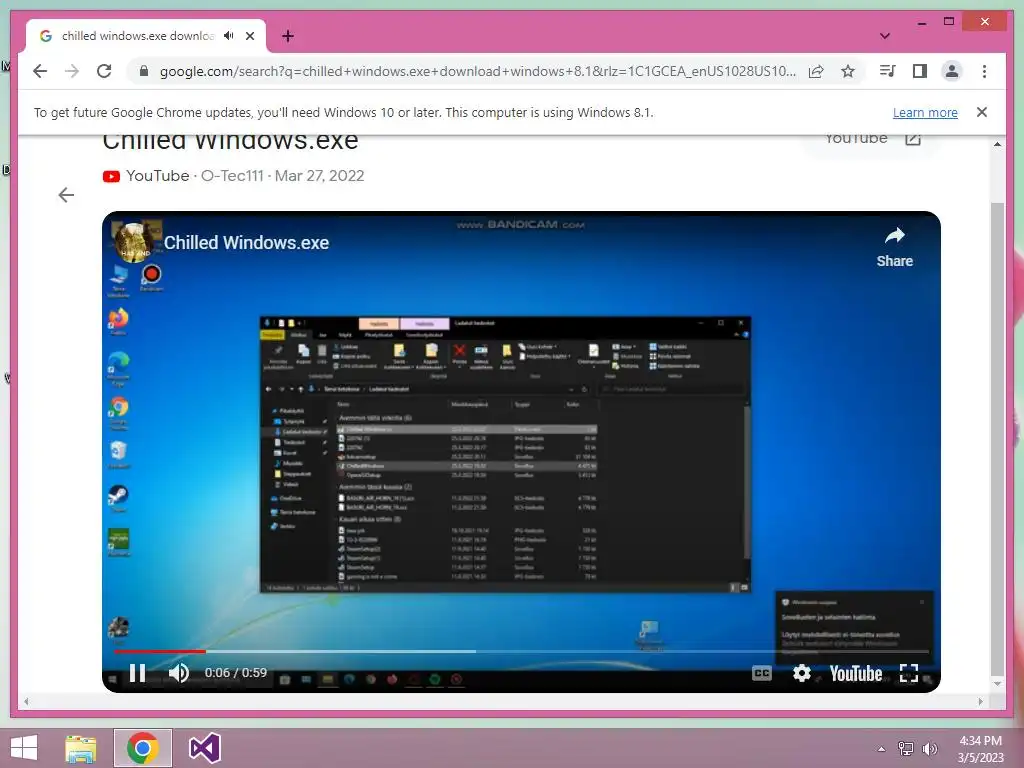Open the Chrome profile avatar menu
The width and height of the screenshot is (1024, 768).
(952, 71)
